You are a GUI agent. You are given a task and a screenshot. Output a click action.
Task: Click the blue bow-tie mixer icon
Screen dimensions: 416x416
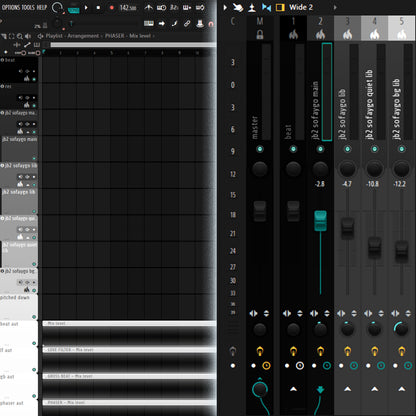[266, 7]
